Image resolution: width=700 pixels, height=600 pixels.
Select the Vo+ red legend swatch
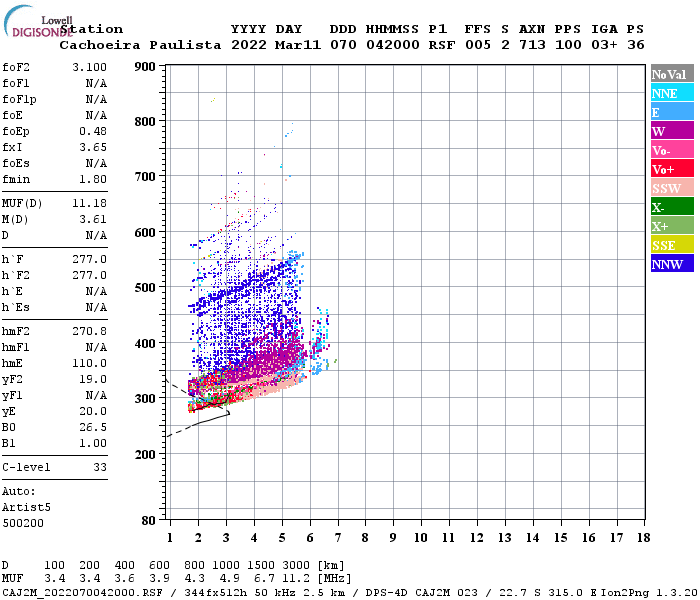click(x=672, y=169)
